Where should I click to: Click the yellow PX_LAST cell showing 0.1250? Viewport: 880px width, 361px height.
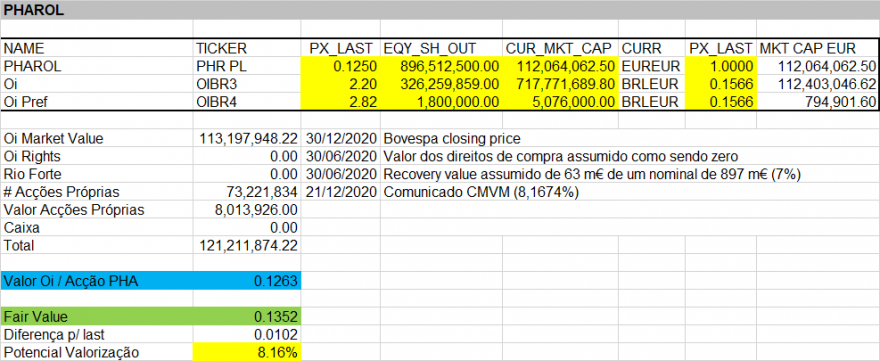(x=341, y=66)
